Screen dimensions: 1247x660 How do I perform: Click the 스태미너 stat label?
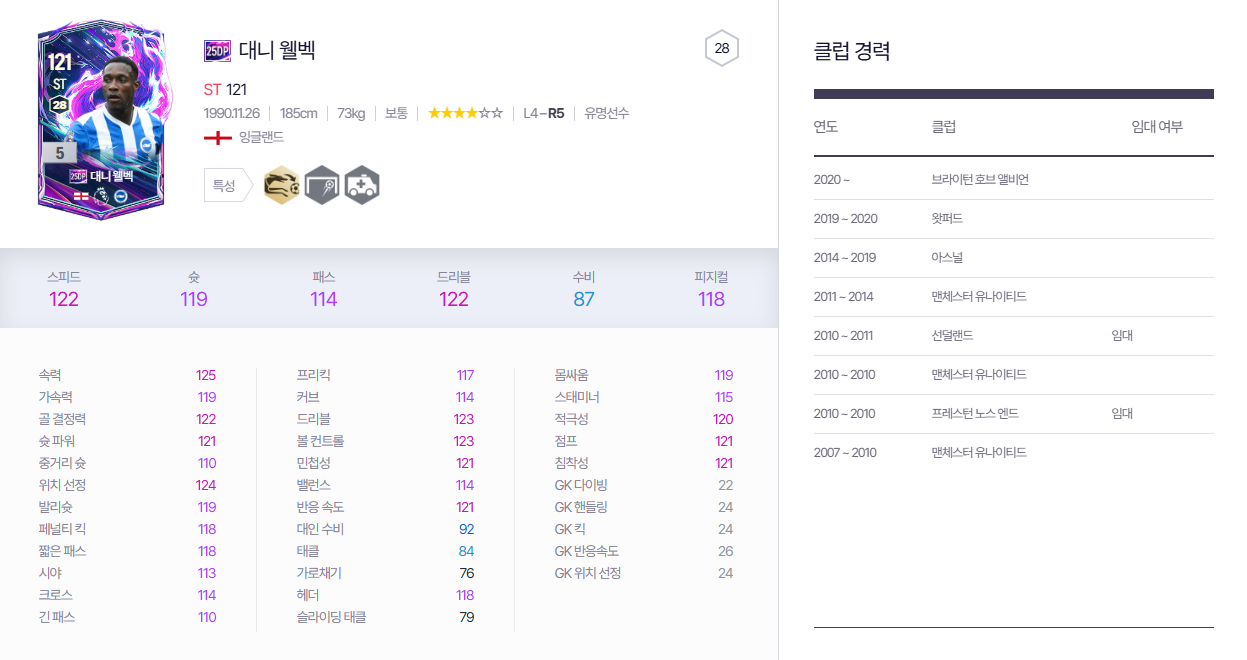coord(578,397)
